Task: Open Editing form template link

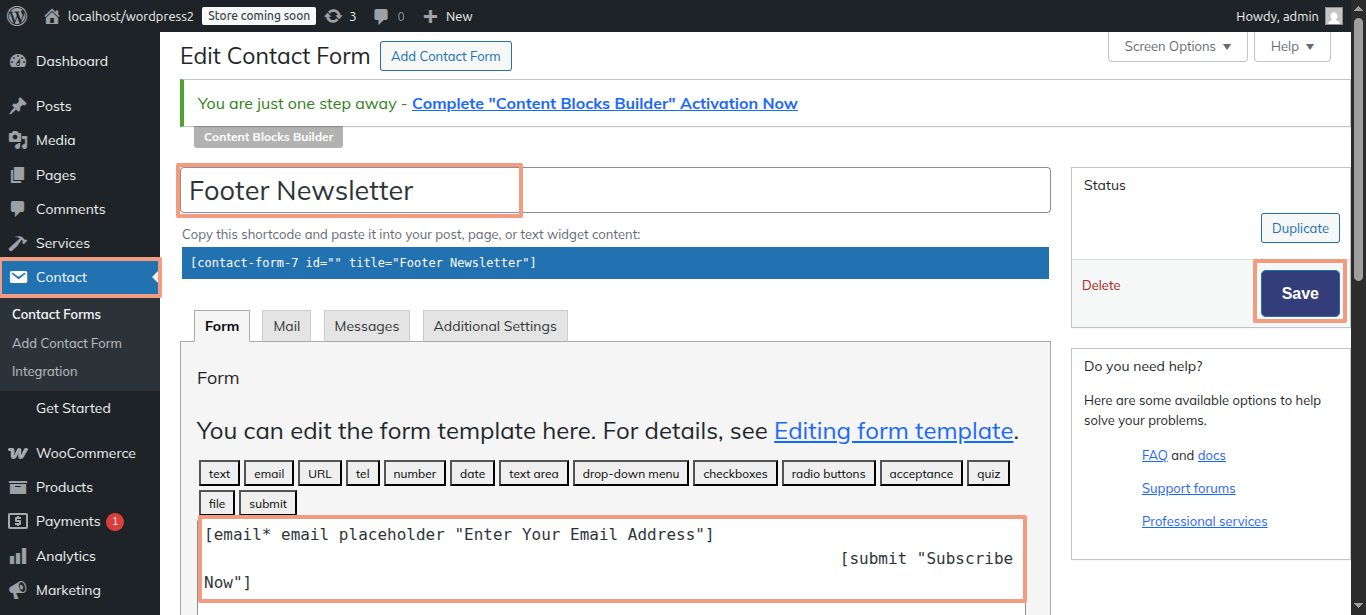Action: (894, 431)
